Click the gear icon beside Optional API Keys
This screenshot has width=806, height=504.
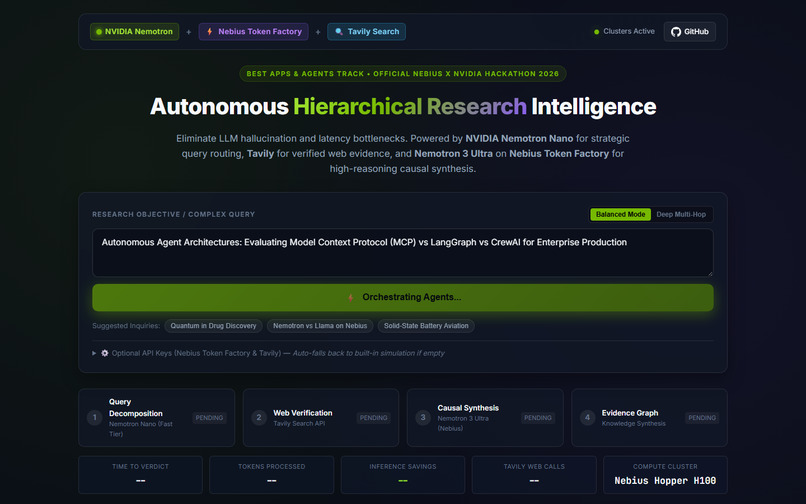point(105,353)
